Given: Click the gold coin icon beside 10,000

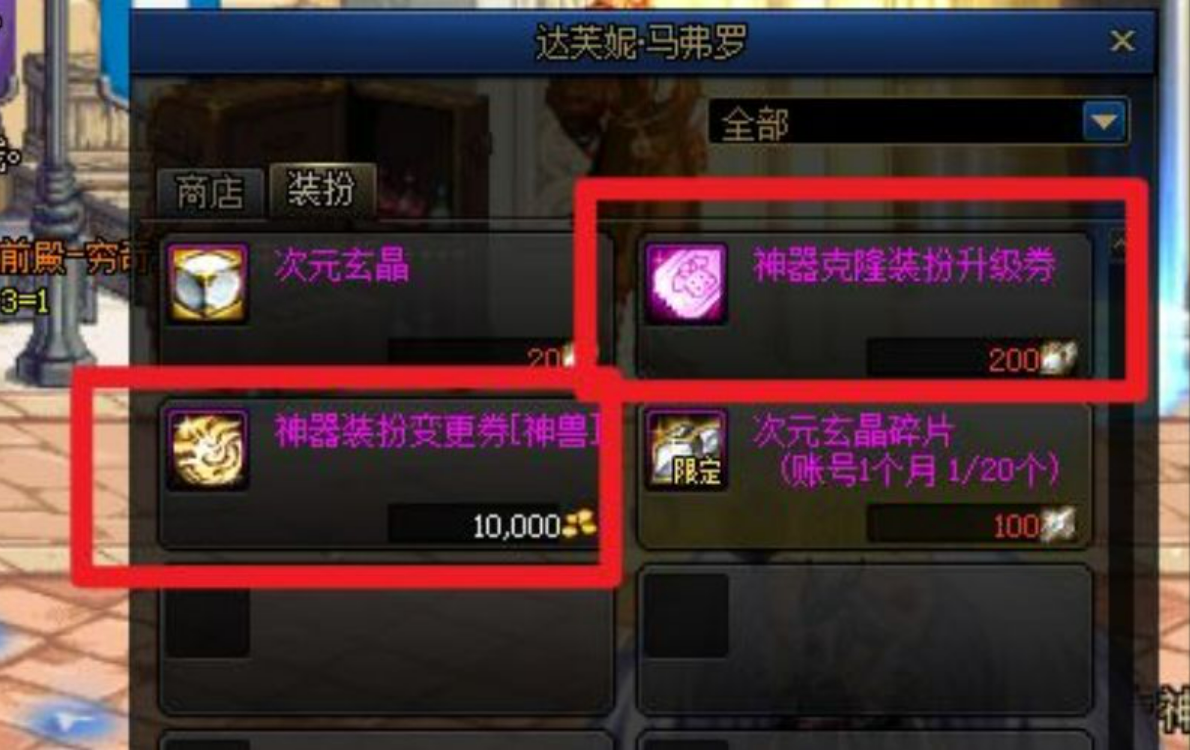Looking at the screenshot, I should coord(579,524).
